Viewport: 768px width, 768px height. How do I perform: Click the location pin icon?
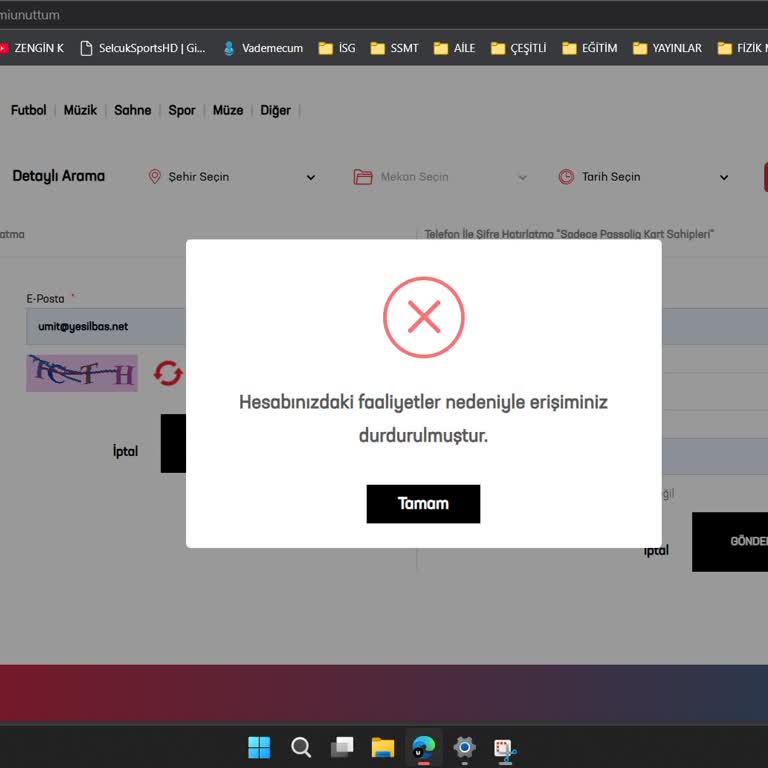coord(154,176)
